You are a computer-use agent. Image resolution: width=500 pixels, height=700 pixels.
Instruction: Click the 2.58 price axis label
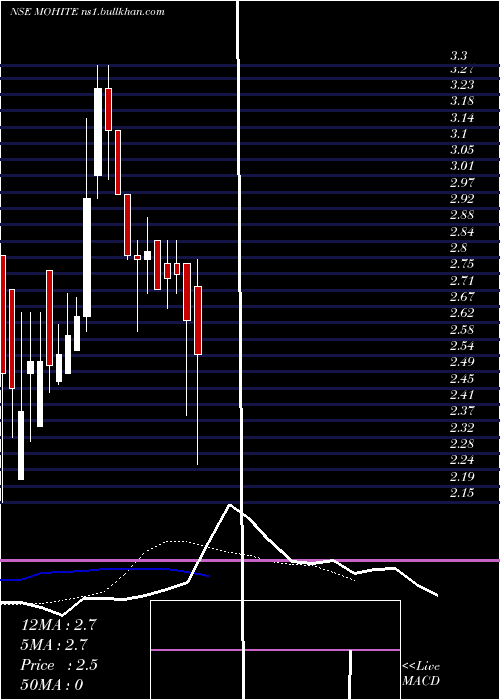click(x=462, y=329)
